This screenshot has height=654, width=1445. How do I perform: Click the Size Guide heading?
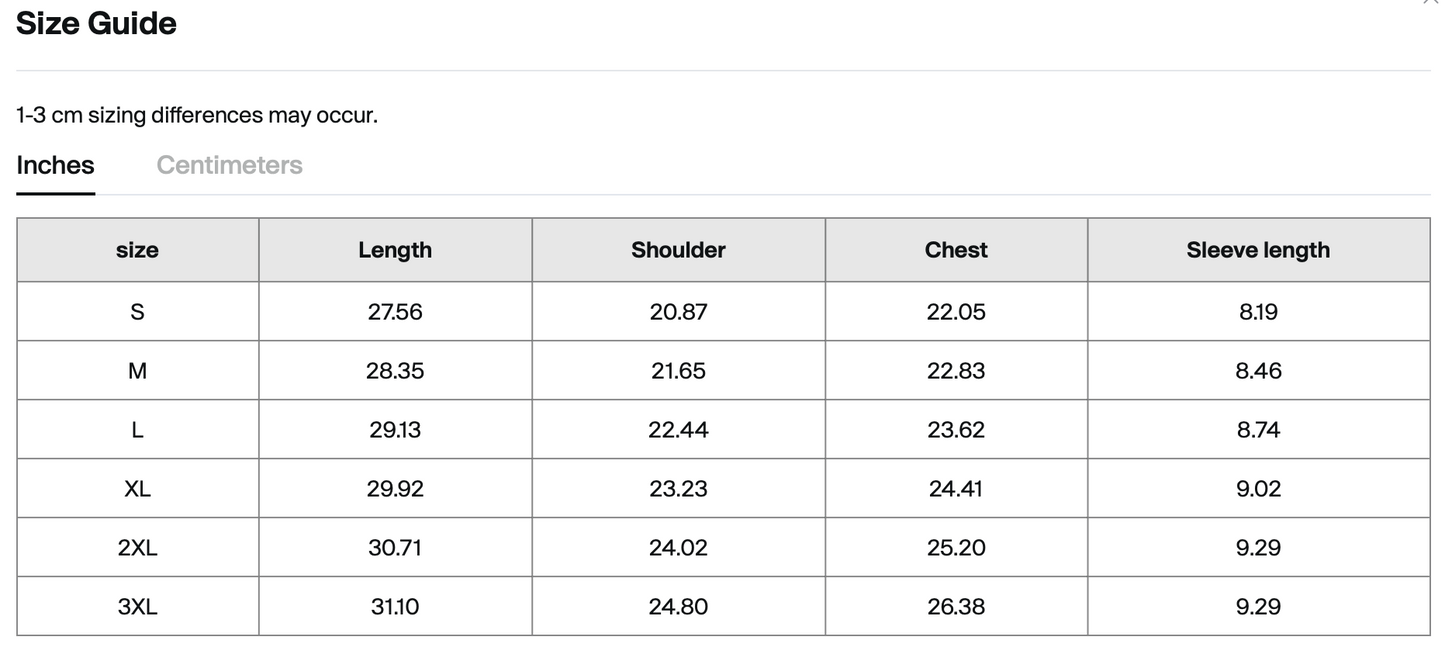click(x=96, y=23)
